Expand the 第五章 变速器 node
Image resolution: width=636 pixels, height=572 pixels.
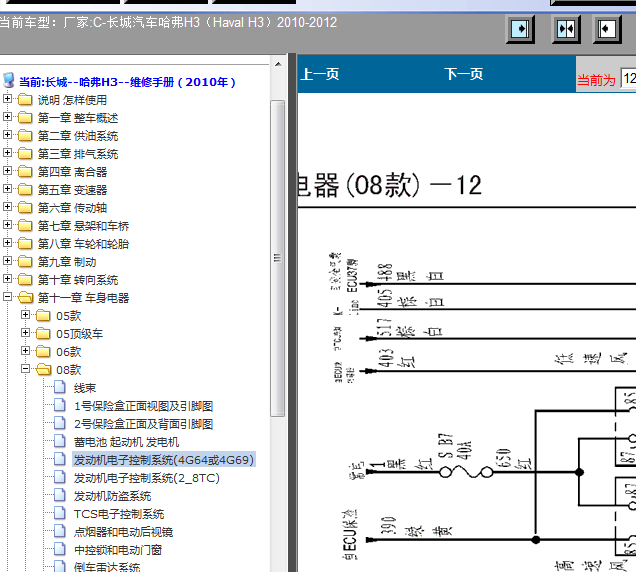pos(7,188)
